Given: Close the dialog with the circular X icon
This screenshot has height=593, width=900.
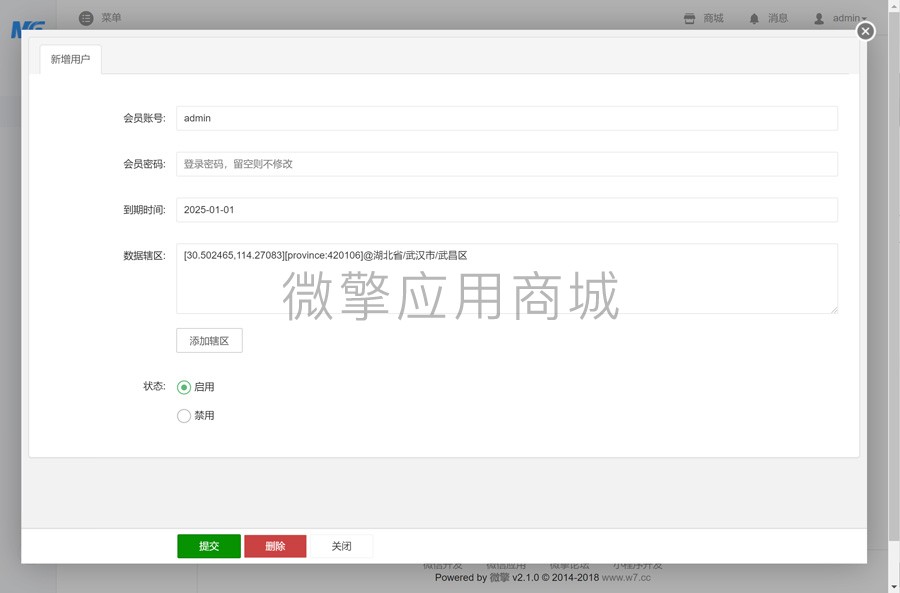Looking at the screenshot, I should click(x=864, y=31).
